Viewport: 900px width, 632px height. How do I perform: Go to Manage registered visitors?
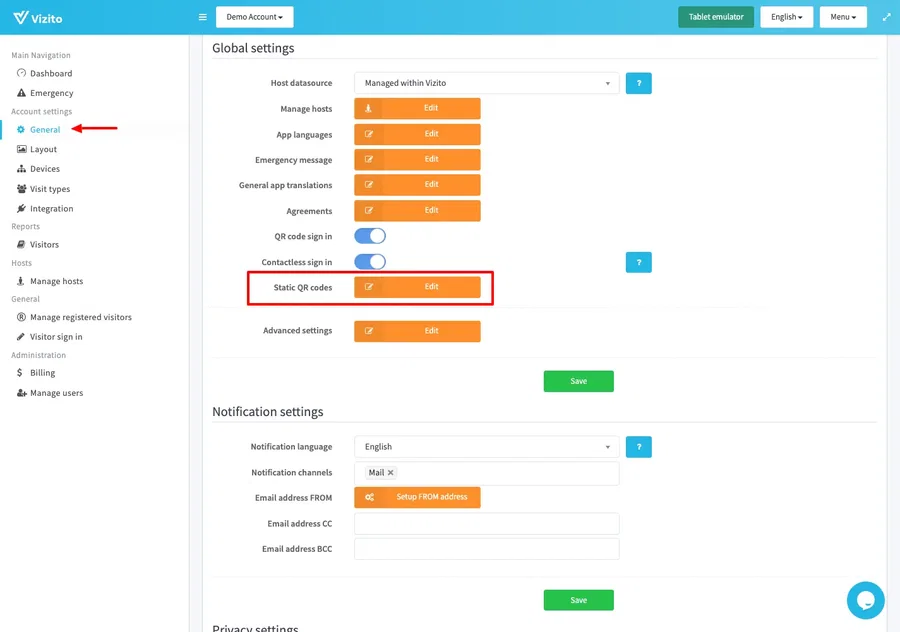click(x=81, y=317)
